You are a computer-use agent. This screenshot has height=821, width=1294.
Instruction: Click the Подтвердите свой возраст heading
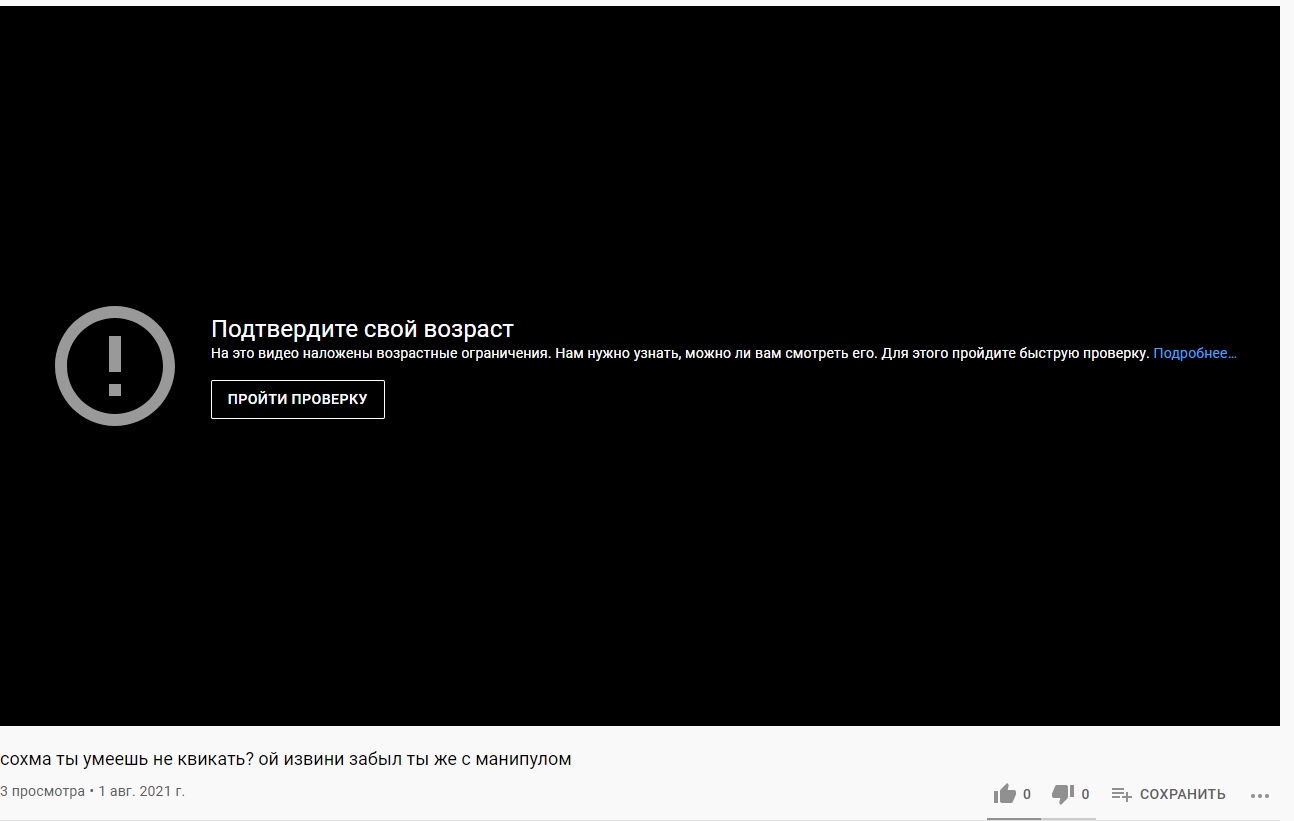coord(362,329)
